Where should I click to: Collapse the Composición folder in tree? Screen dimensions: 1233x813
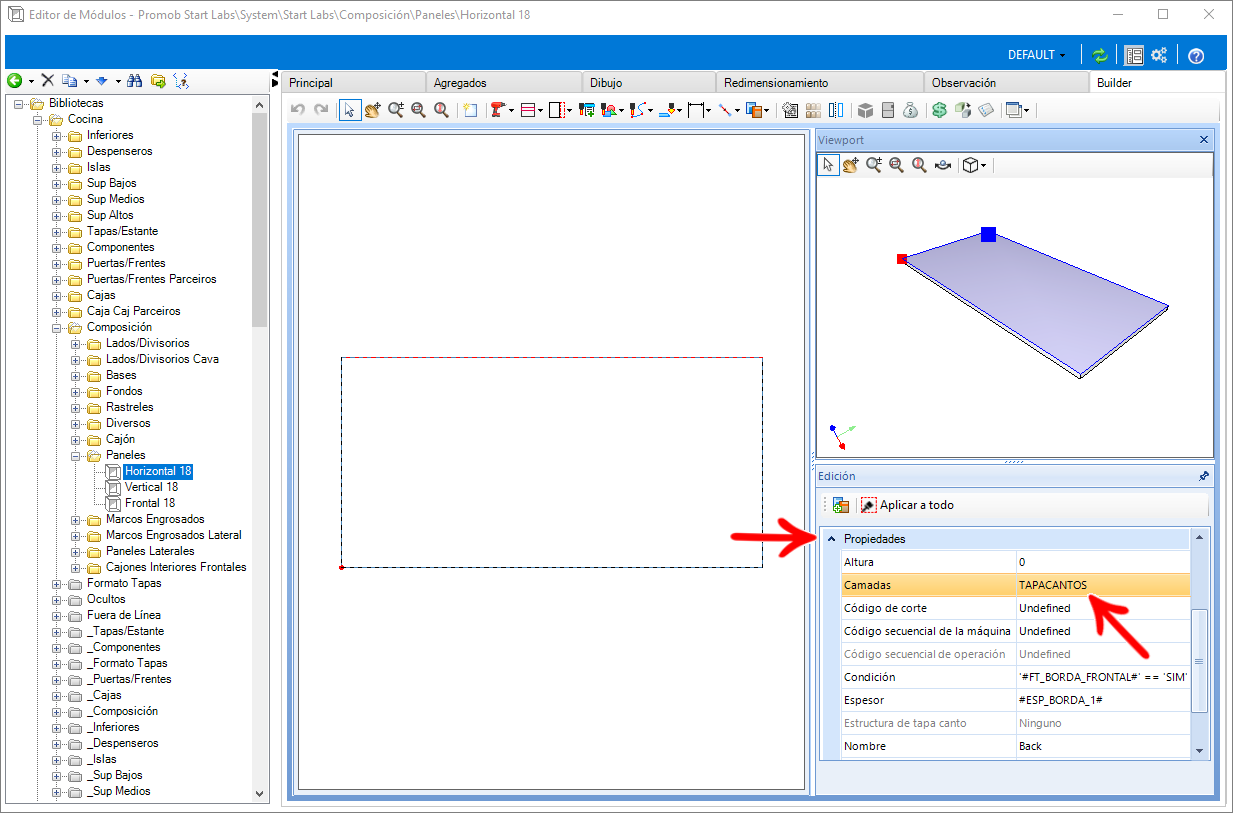click(x=57, y=327)
